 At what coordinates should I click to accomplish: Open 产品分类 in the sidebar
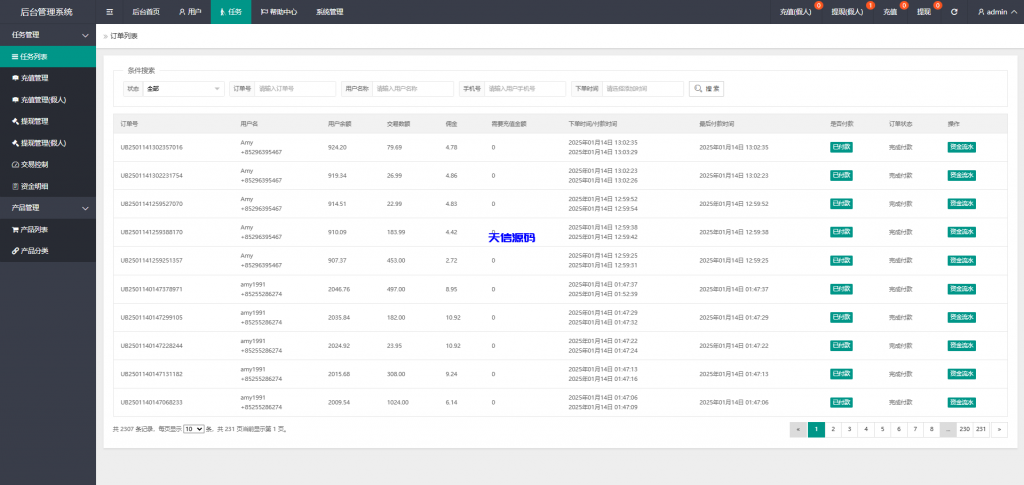(x=48, y=251)
